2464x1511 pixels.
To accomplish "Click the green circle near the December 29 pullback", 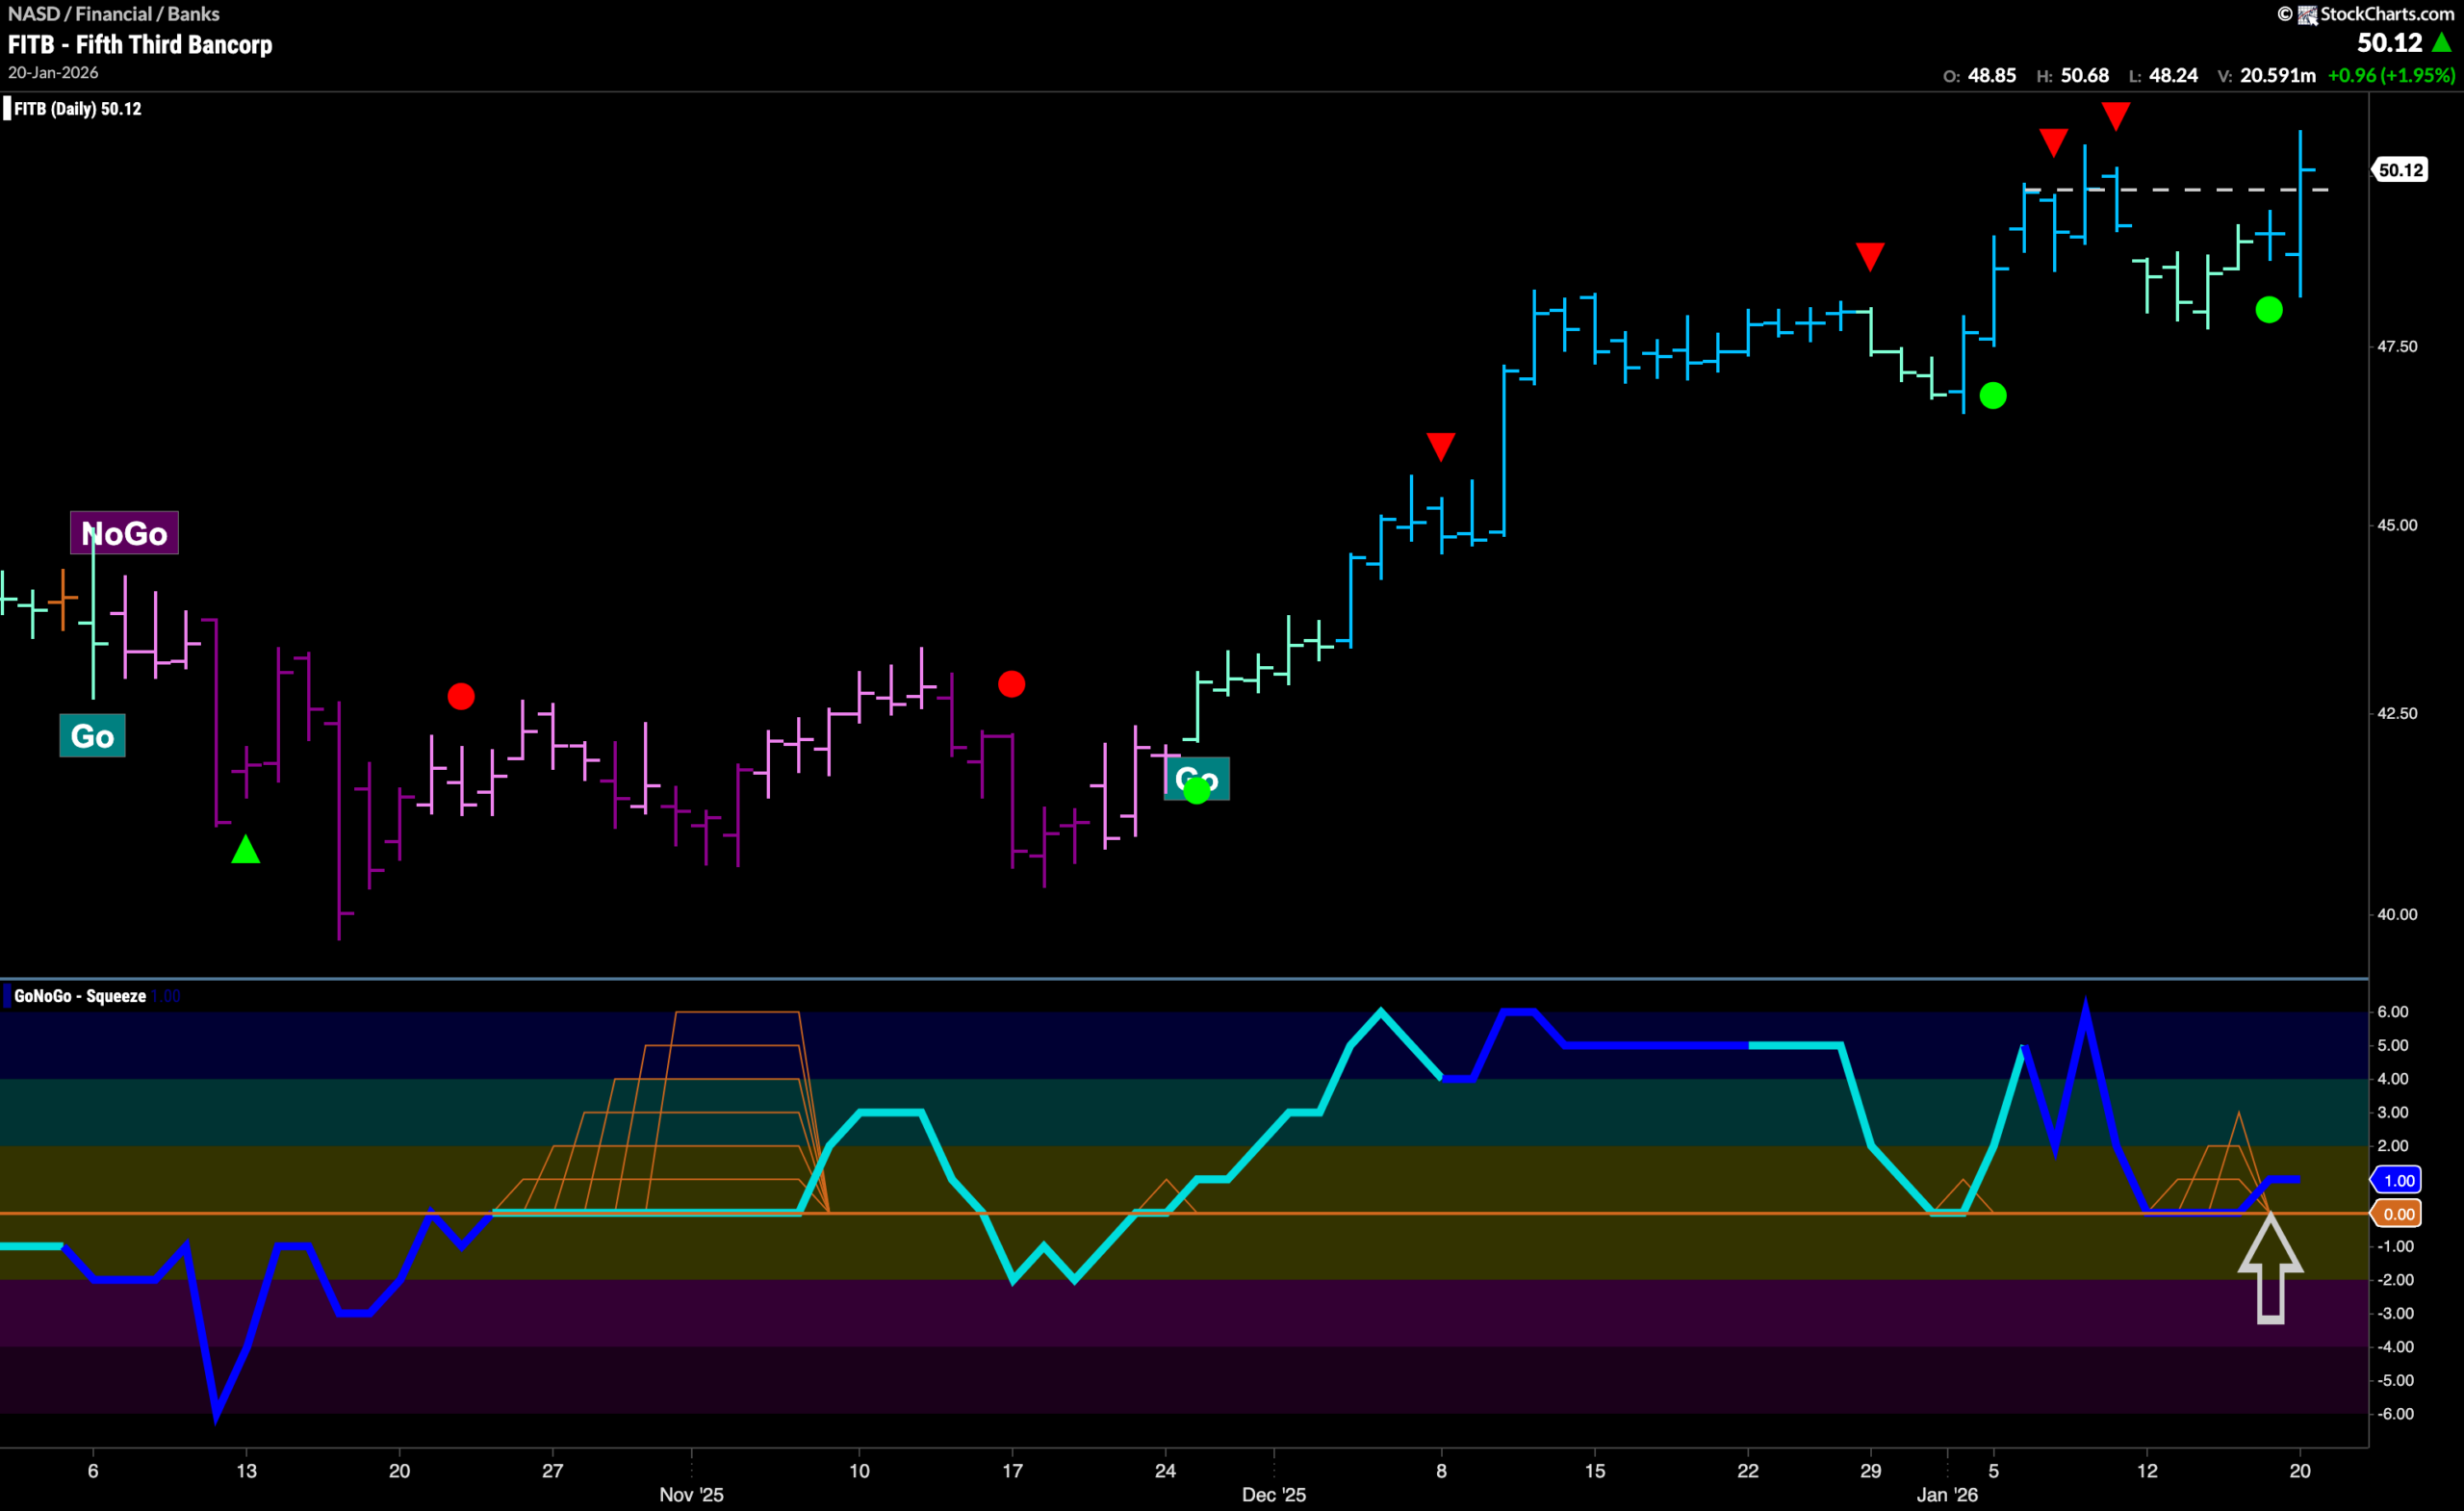I will click(1992, 396).
